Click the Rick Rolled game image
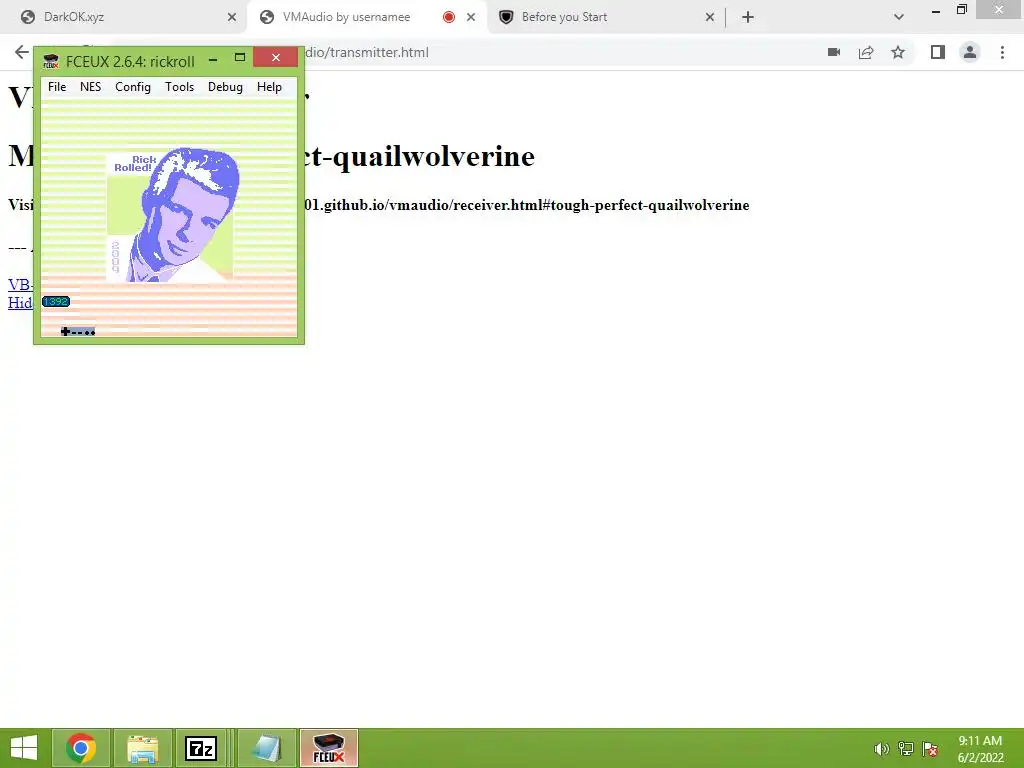The width and height of the screenshot is (1024, 768). coord(174,215)
